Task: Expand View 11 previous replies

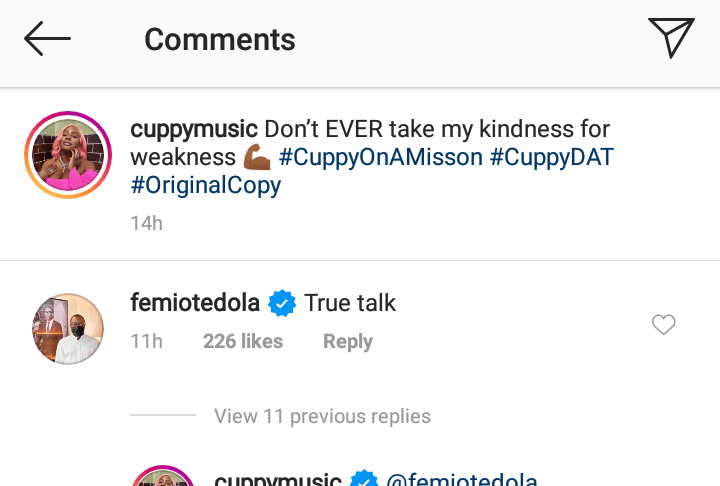Action: tap(322, 416)
